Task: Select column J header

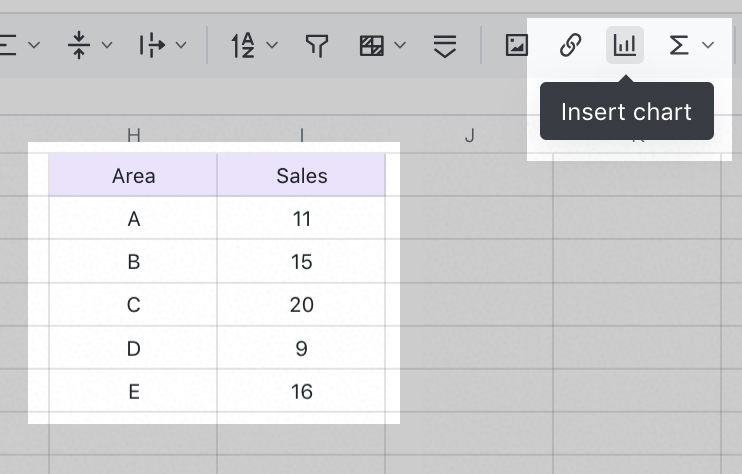Action: click(469, 135)
